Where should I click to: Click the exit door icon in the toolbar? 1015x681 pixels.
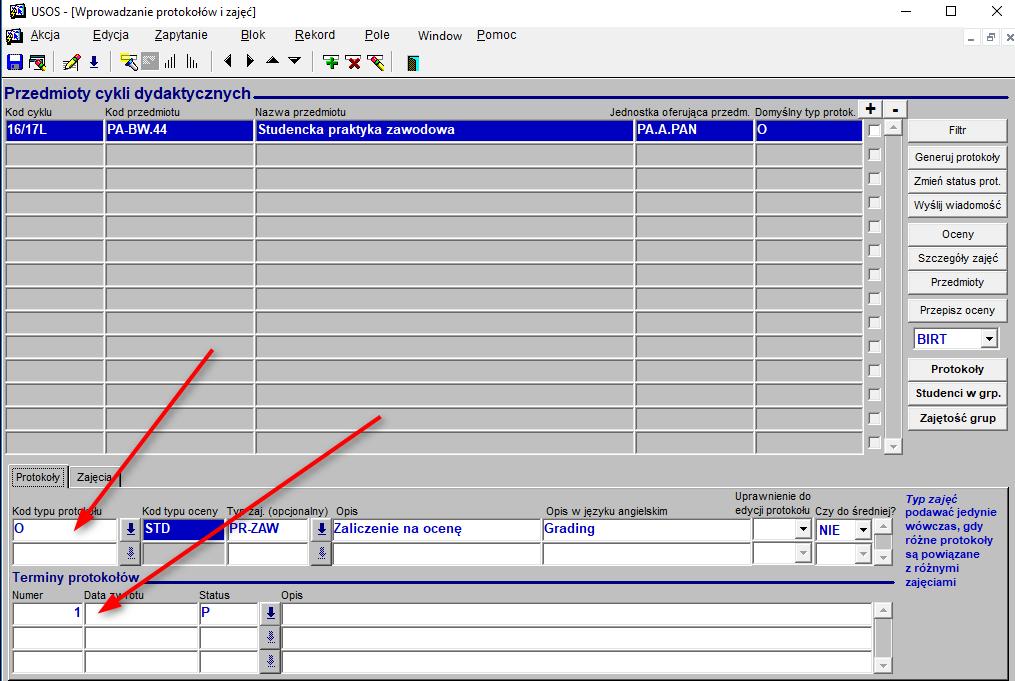click(412, 63)
